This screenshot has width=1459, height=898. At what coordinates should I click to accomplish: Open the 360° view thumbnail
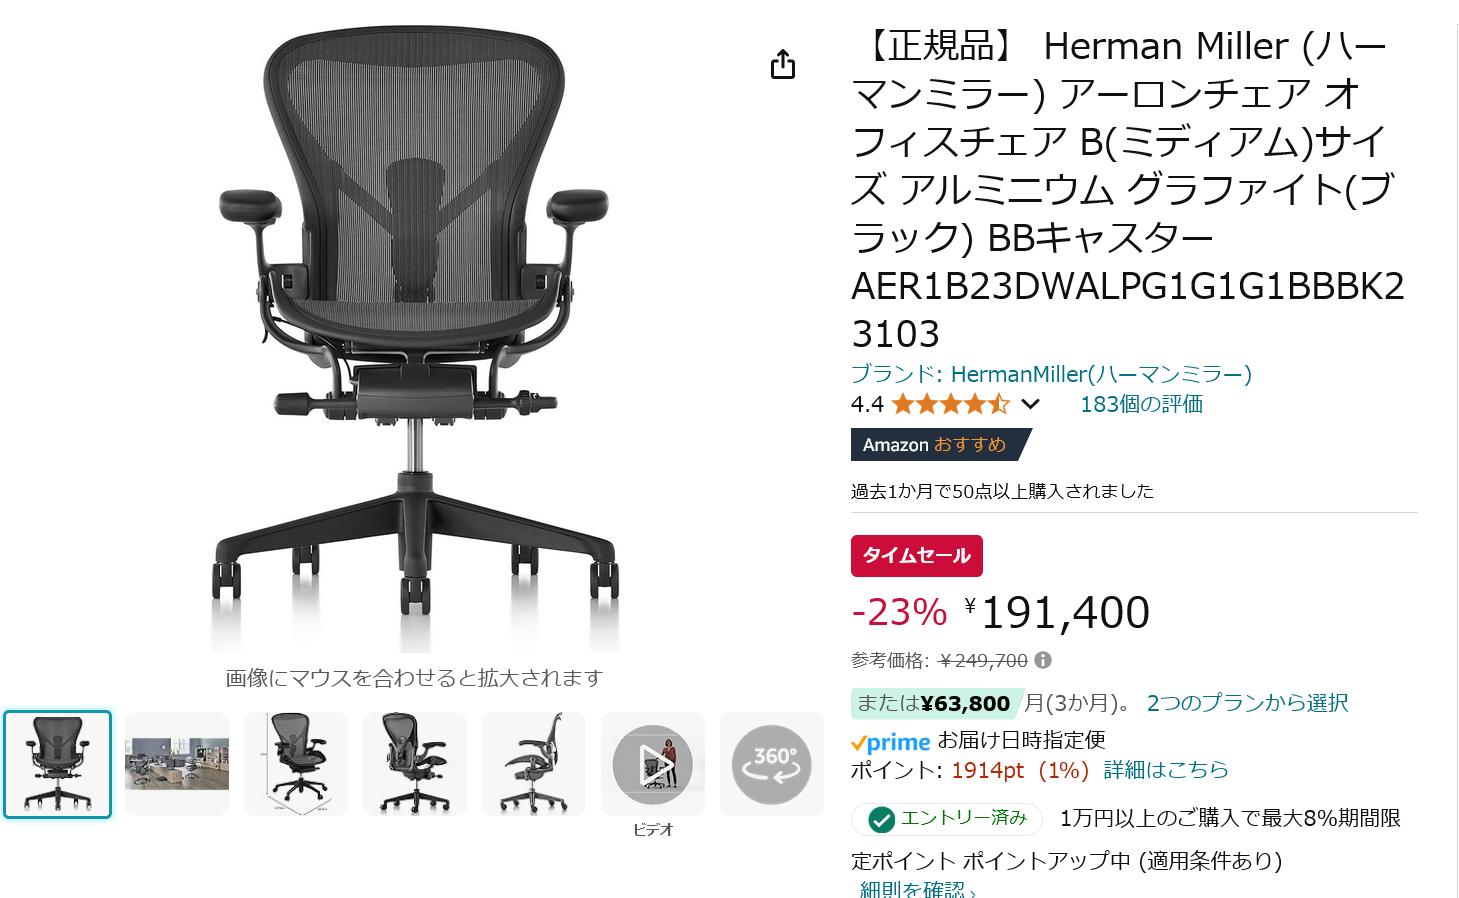point(772,765)
